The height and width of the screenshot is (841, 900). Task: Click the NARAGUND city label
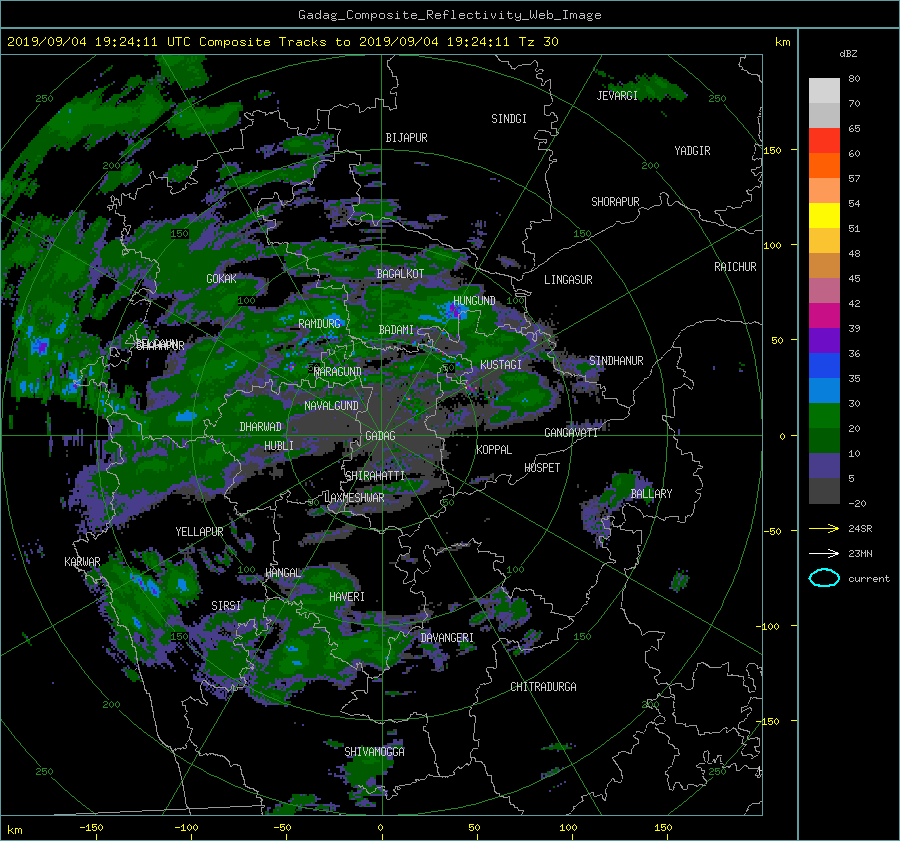tap(338, 372)
